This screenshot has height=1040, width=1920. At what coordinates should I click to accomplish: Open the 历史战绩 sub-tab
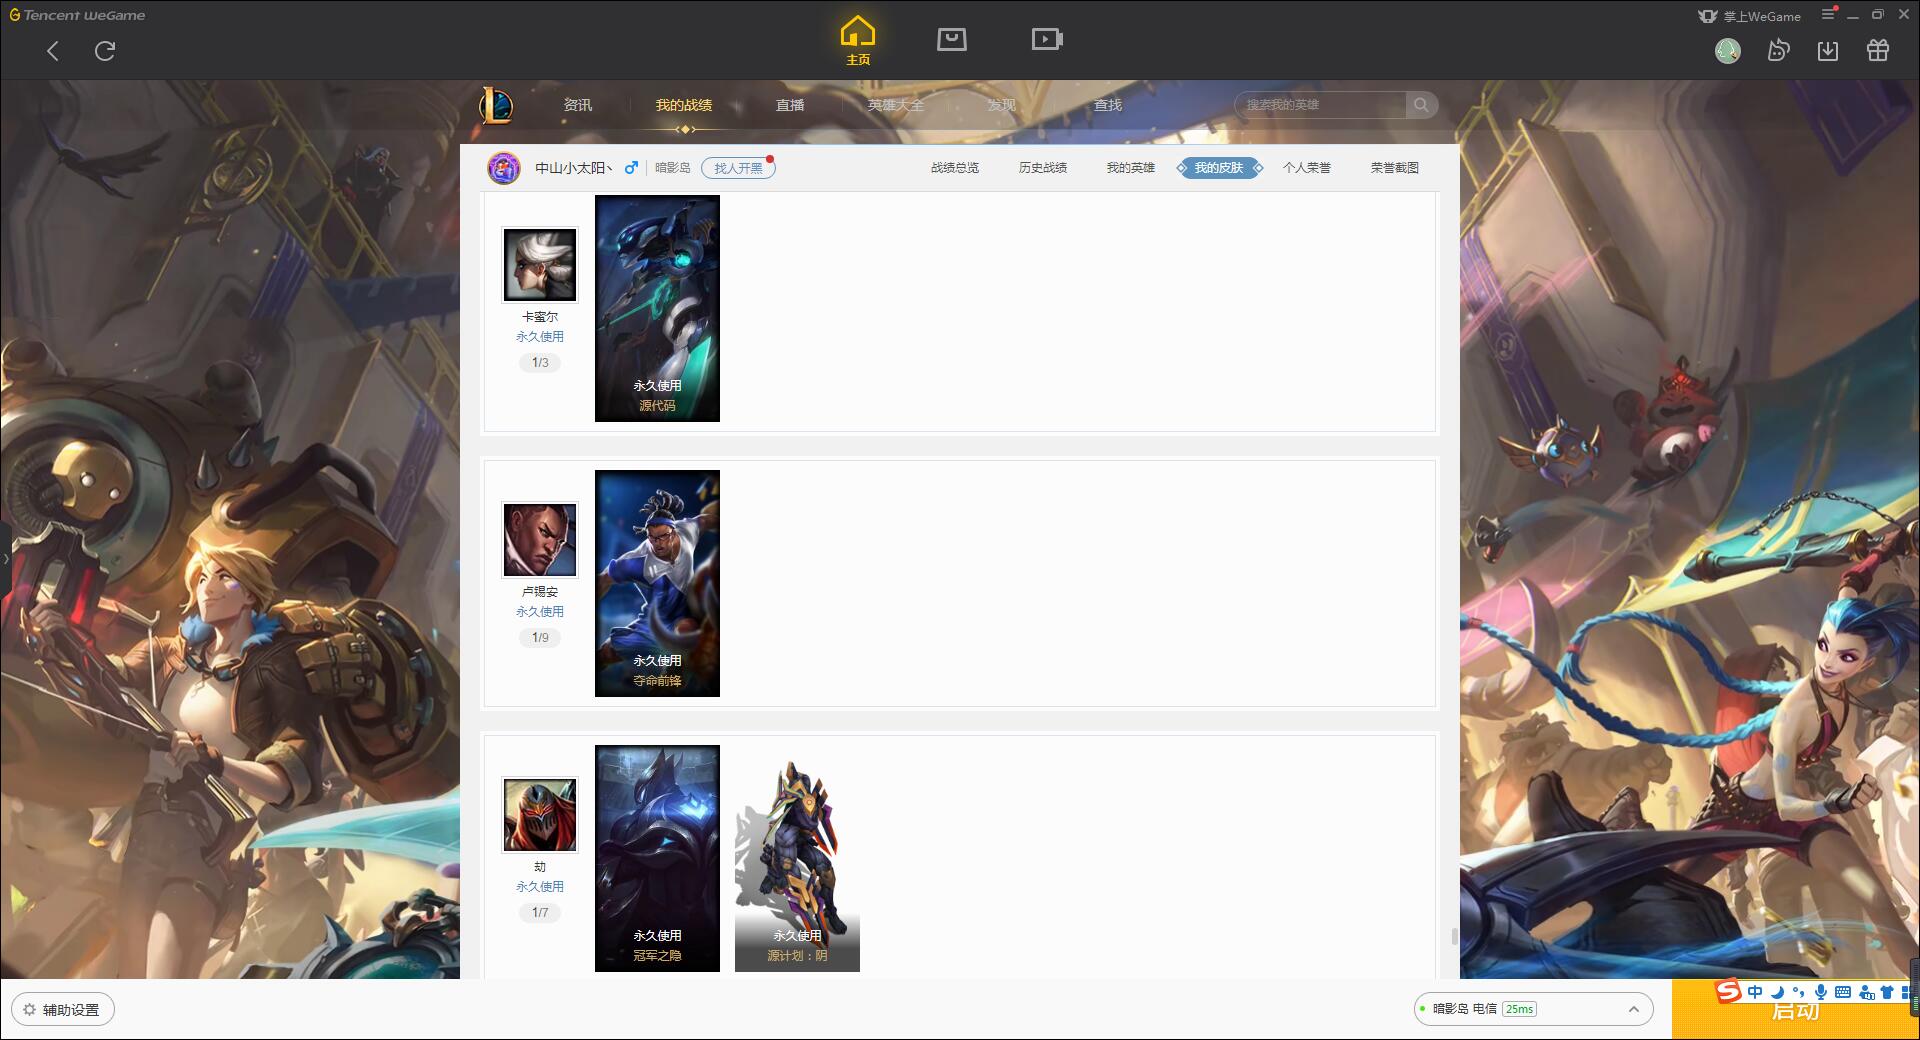click(x=1043, y=168)
